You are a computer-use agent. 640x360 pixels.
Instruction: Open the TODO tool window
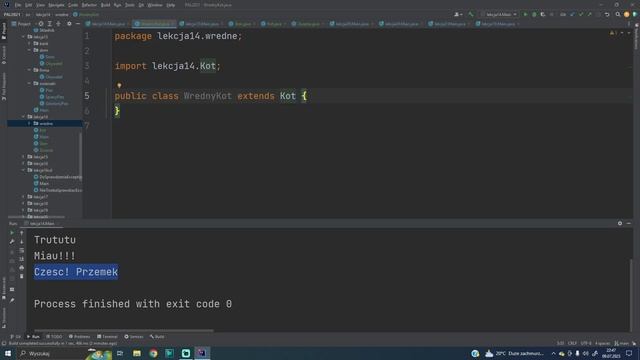click(x=54, y=336)
